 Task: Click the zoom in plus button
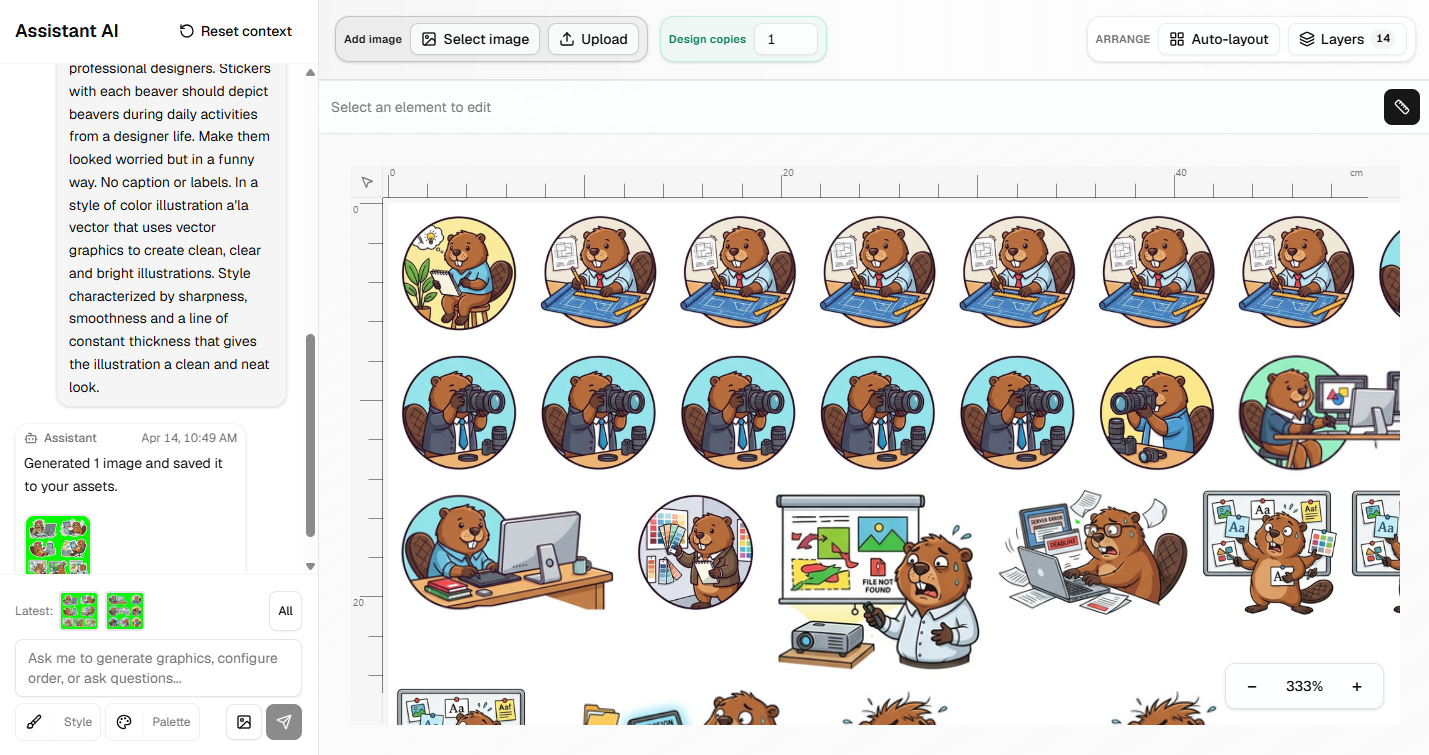pos(1357,686)
